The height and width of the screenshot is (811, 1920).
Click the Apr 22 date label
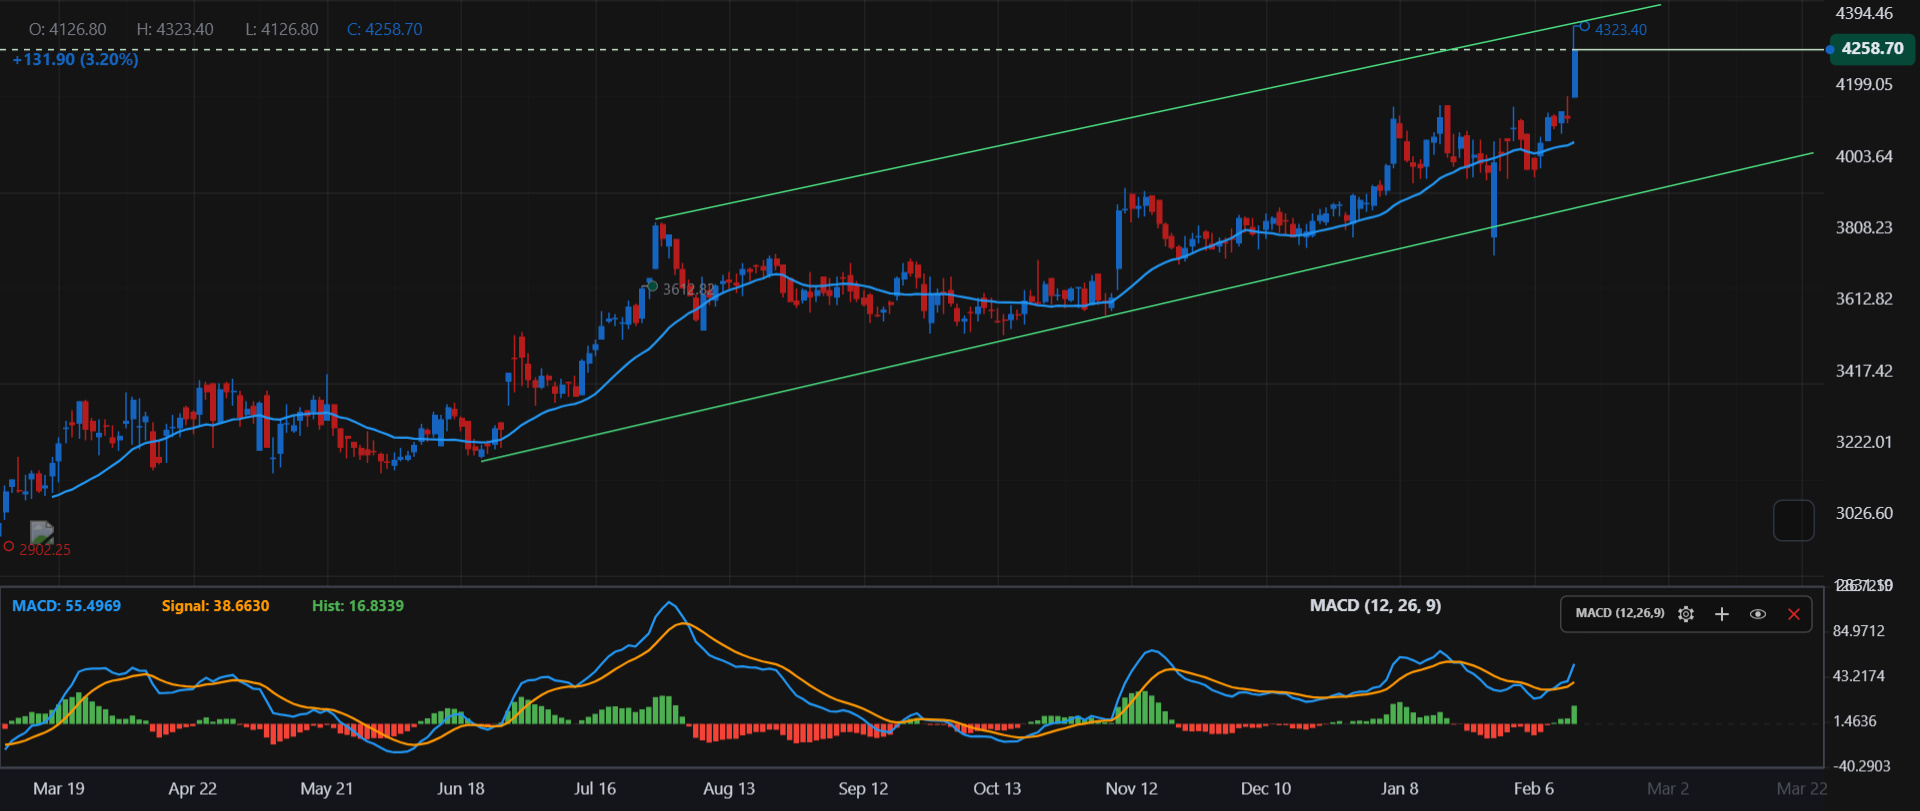point(193,789)
